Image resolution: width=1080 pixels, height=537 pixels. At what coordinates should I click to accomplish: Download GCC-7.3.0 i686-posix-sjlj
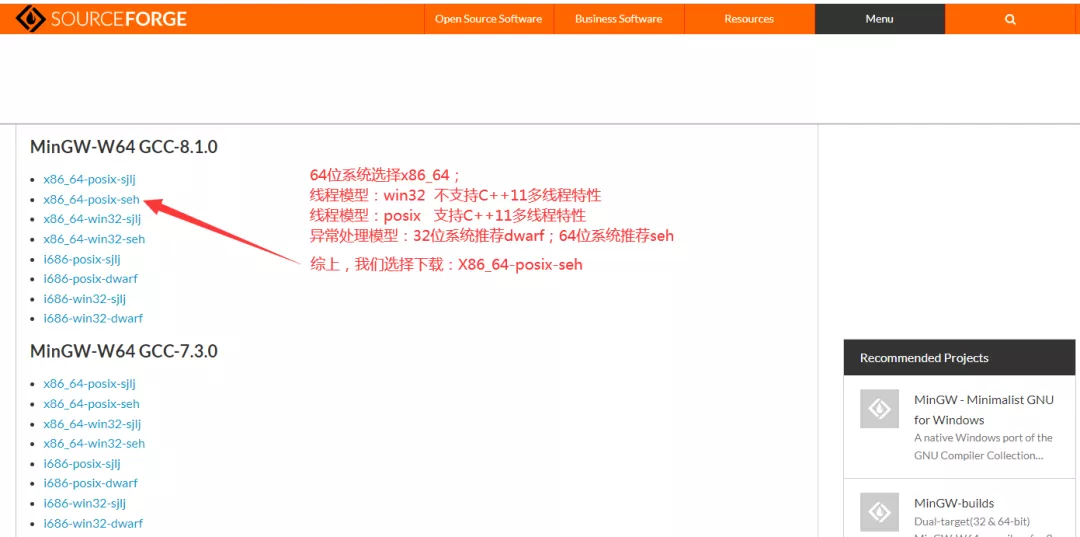click(82, 463)
